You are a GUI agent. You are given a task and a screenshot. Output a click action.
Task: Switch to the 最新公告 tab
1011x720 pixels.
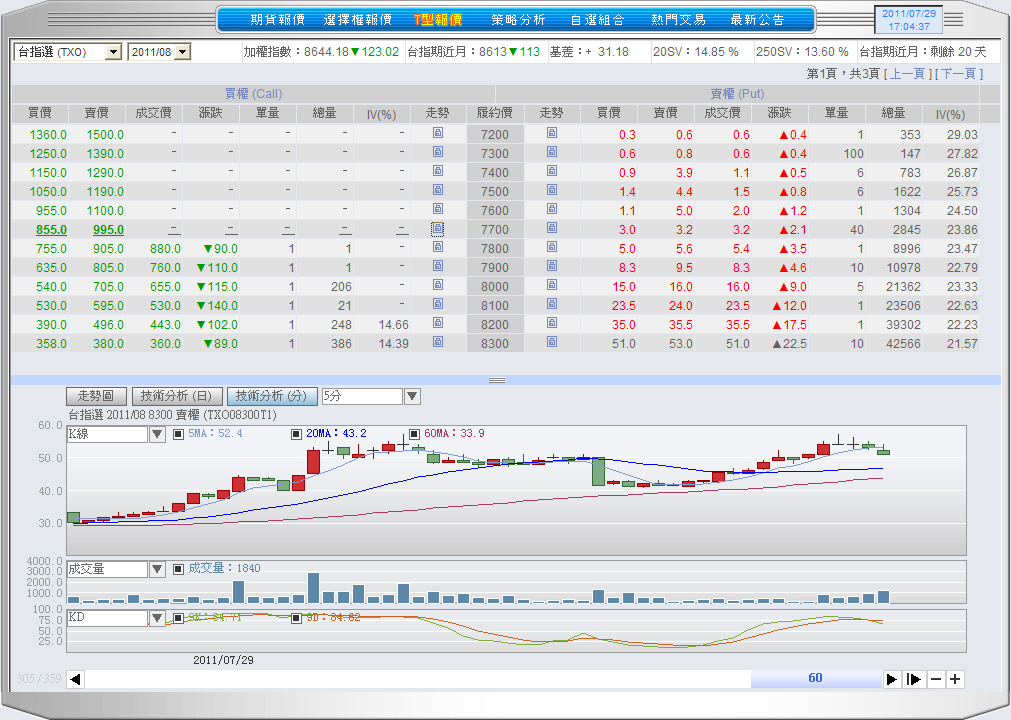click(758, 20)
